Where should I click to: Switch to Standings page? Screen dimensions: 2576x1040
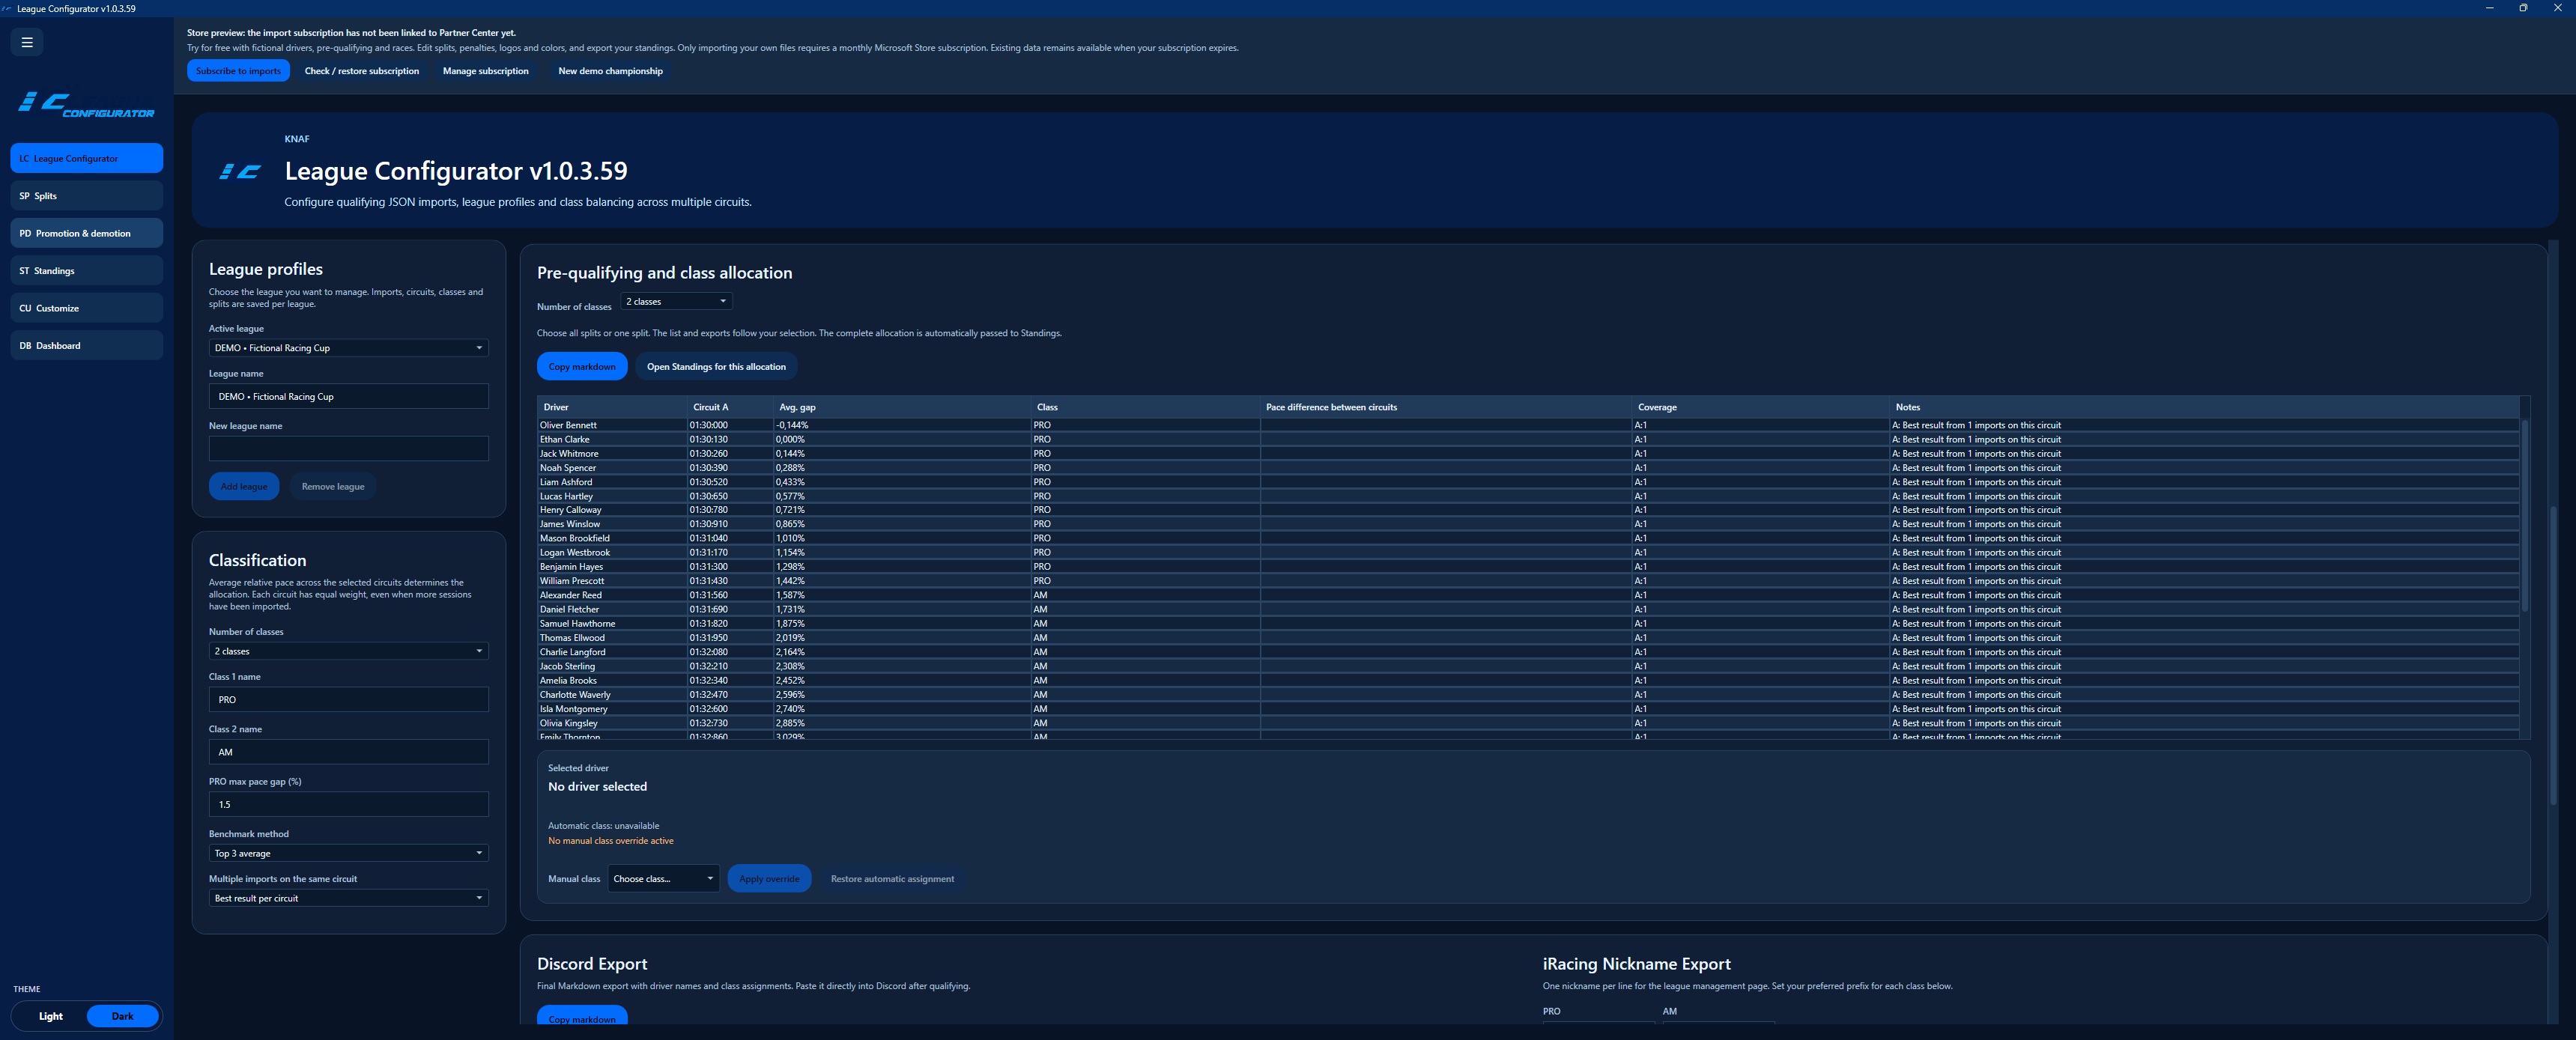(86, 271)
